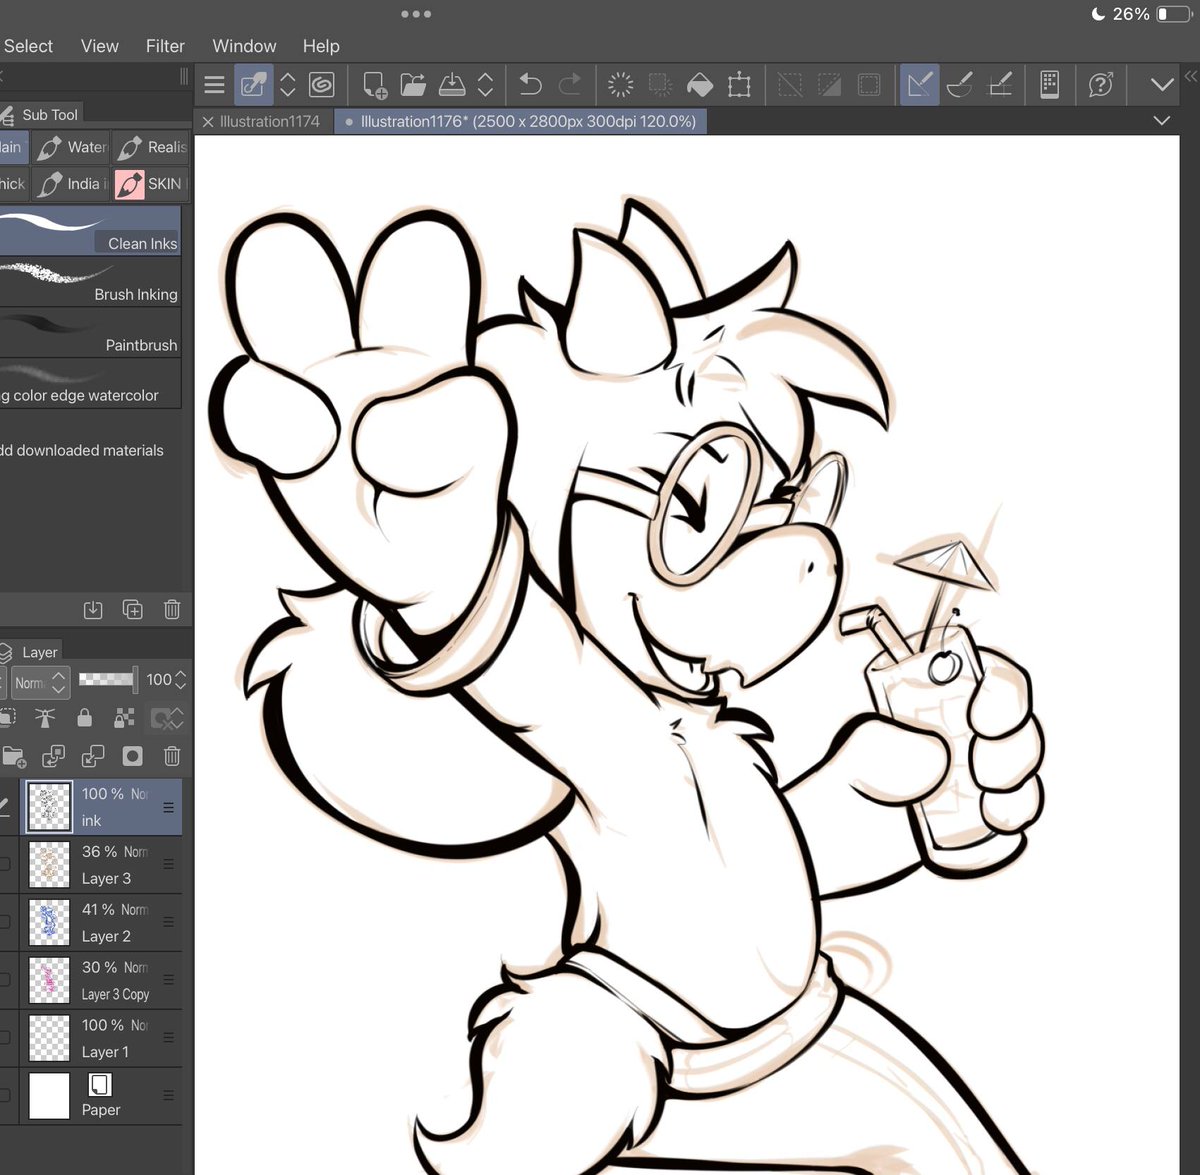Select the Water sub tool group
Screen dimensions: 1200x1175
[71, 148]
